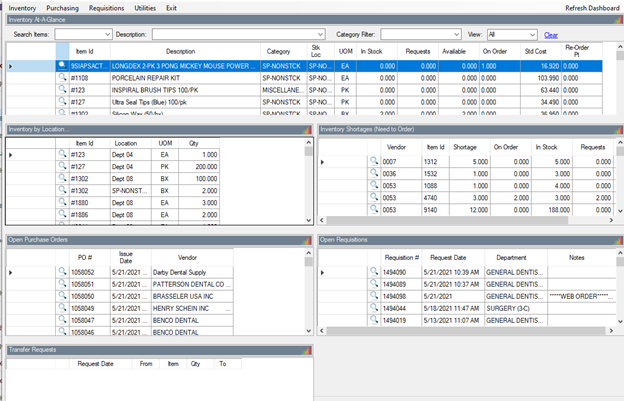Viewport: 624px width, 401px height.
Task: Click magnifier for #1880 Dept 08 location row
Action: [62, 202]
